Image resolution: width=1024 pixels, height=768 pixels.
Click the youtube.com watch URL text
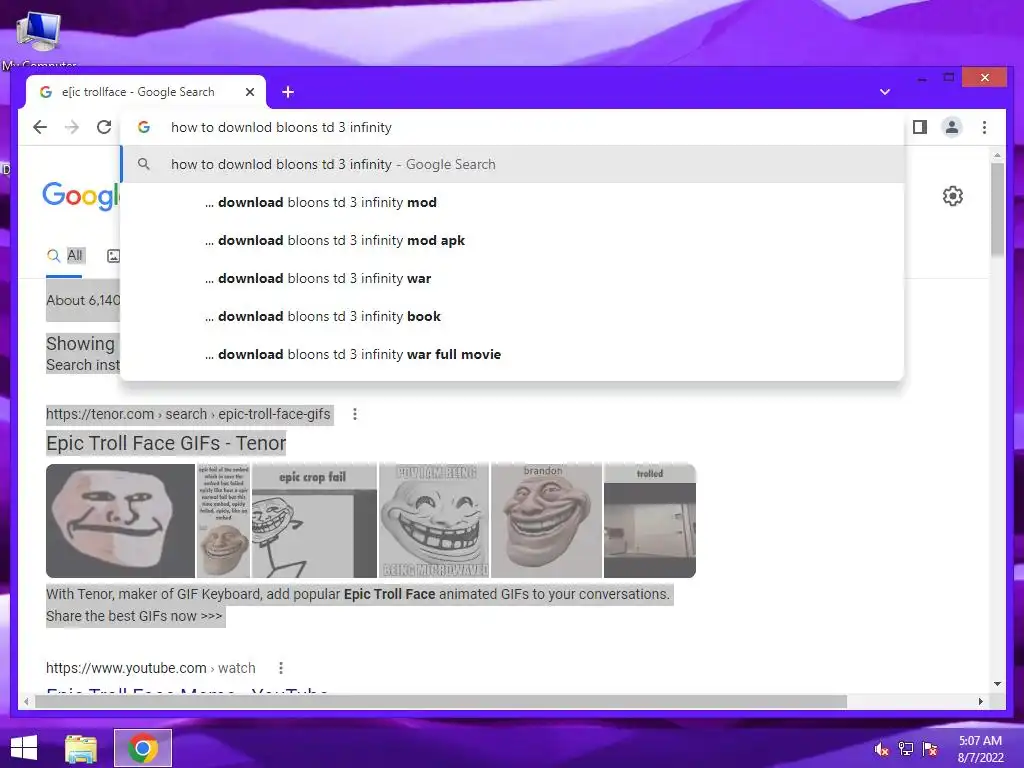(x=151, y=668)
